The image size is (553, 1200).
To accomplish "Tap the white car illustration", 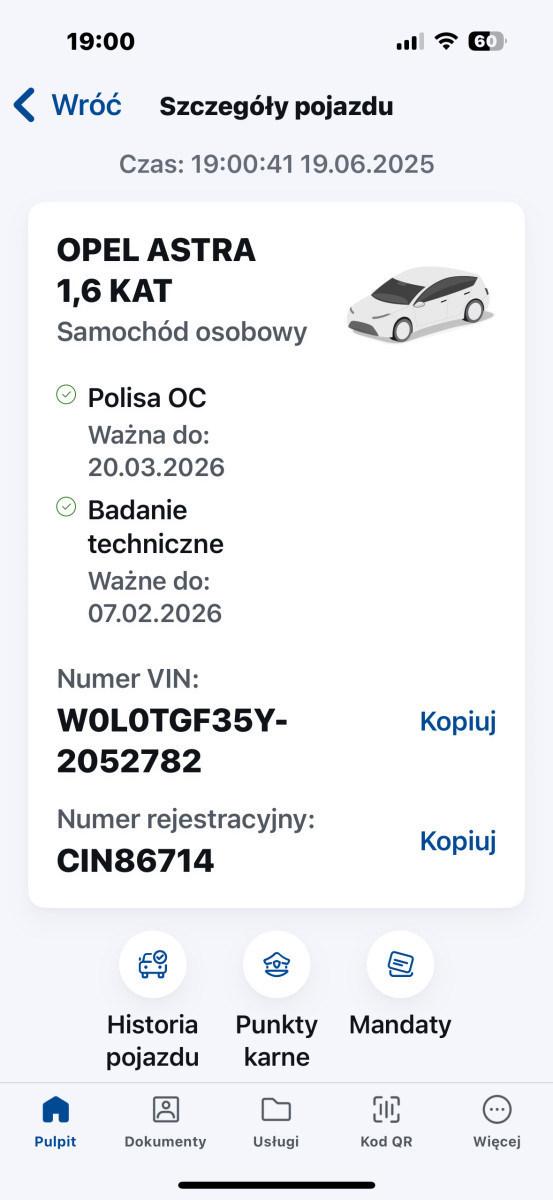I will point(419,304).
